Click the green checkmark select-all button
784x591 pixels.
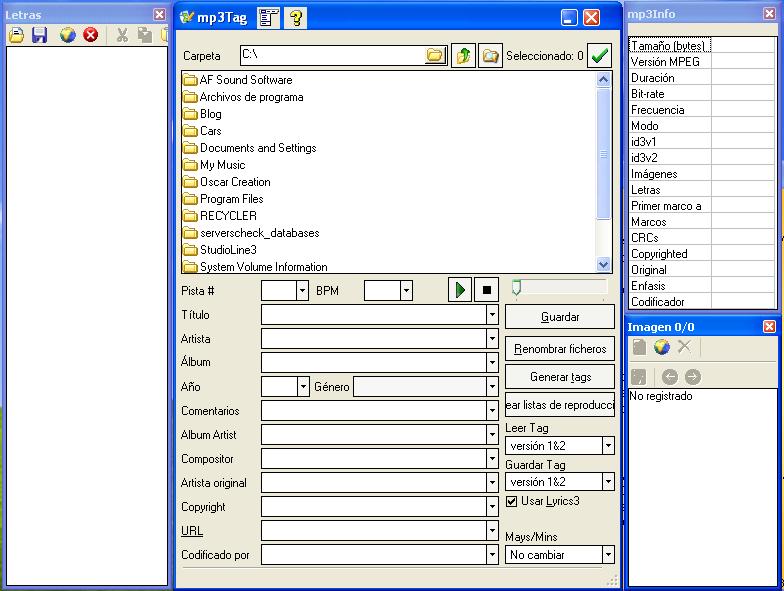click(599, 55)
